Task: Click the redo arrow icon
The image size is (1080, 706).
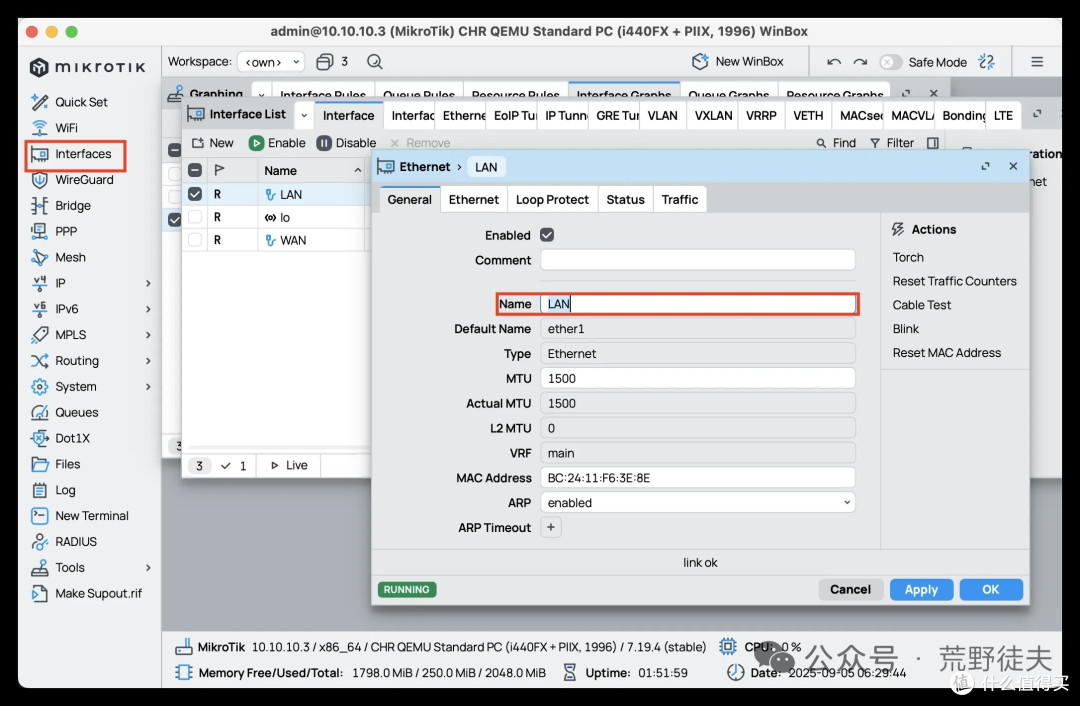Action: [860, 62]
